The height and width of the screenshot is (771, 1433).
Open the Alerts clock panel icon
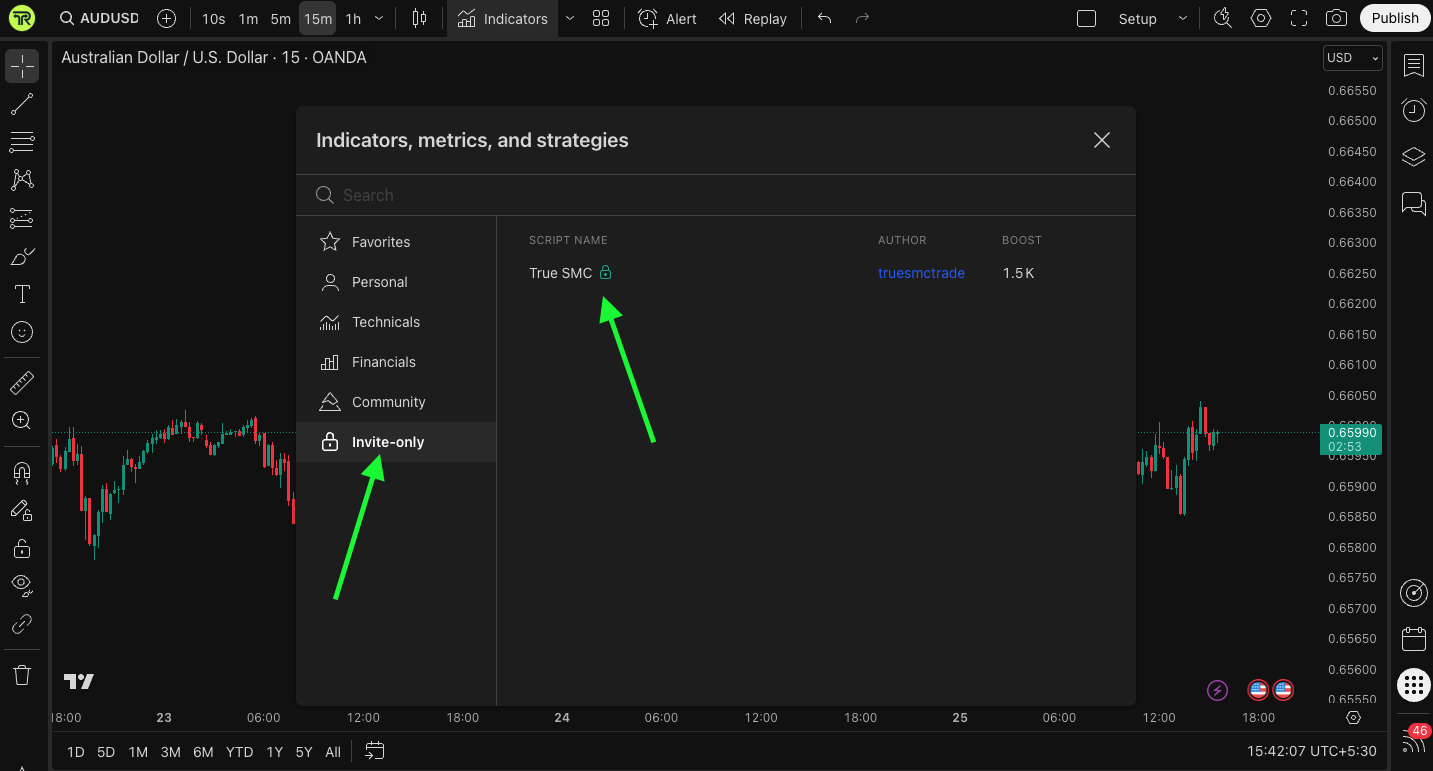(1413, 110)
